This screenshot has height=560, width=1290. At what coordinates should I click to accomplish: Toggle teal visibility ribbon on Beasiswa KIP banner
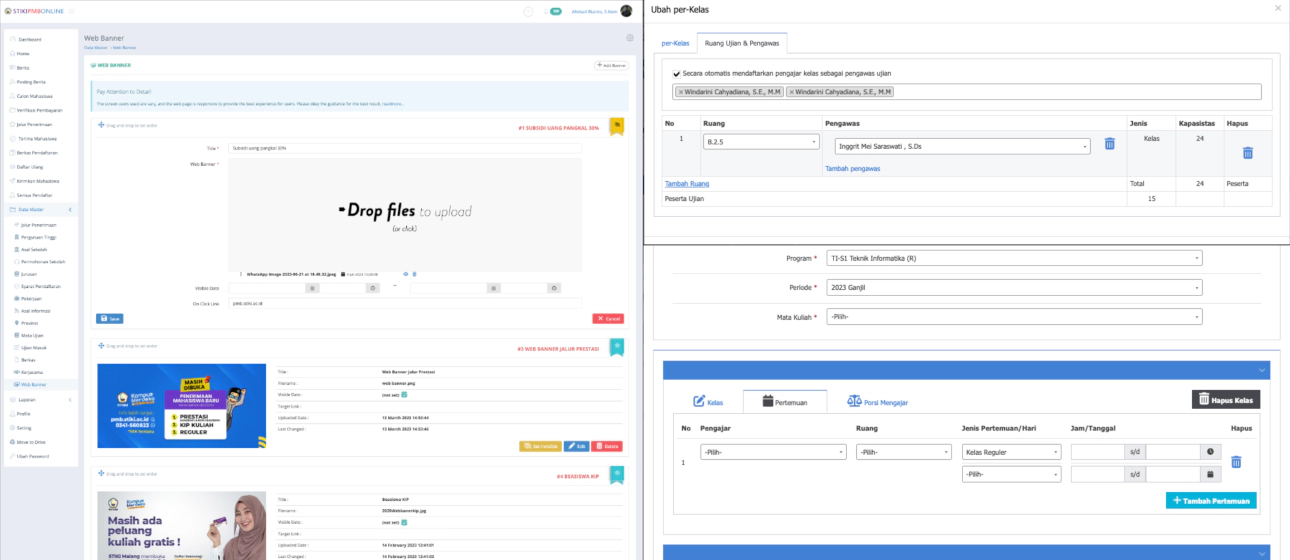tap(617, 475)
